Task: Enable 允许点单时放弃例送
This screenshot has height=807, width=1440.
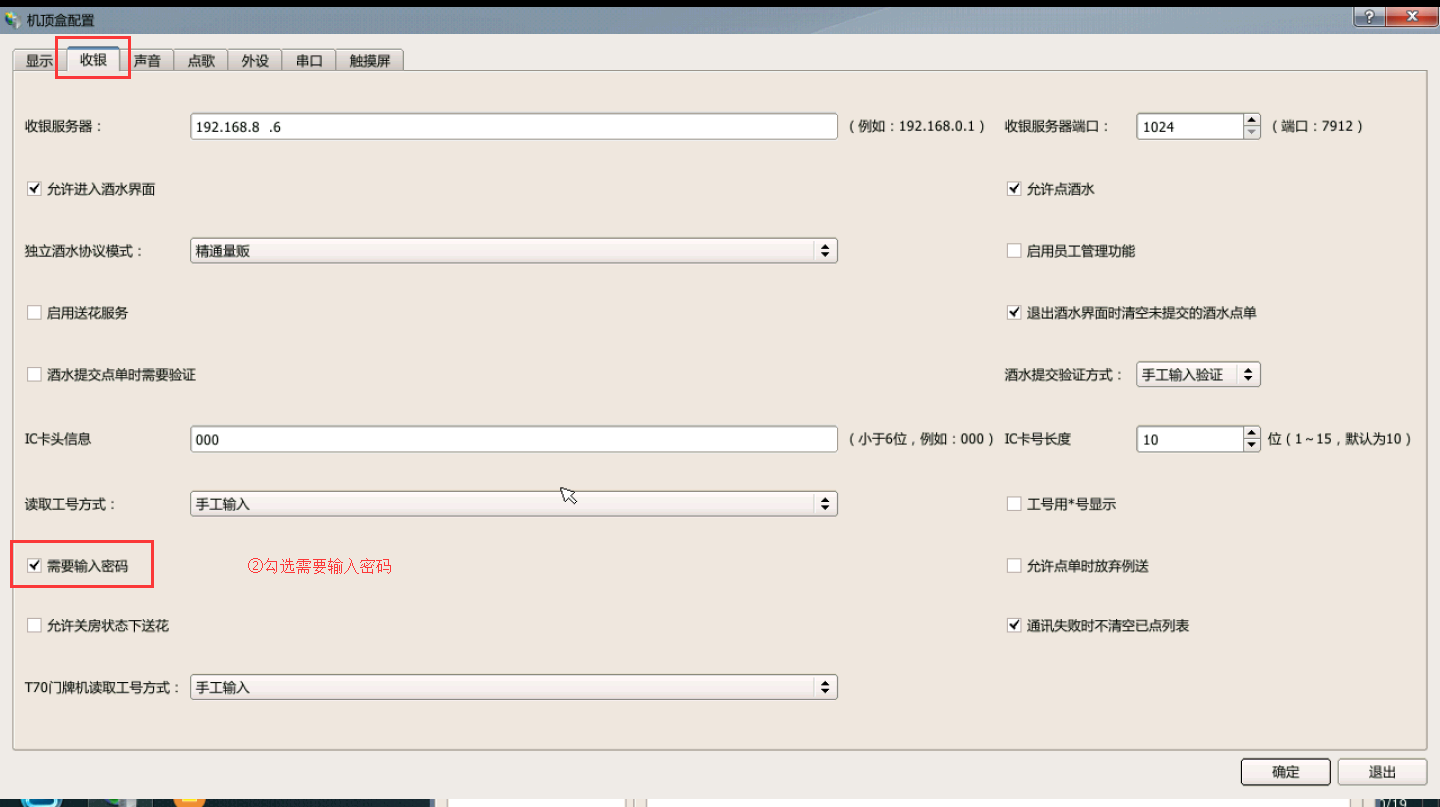Action: pos(1014,566)
